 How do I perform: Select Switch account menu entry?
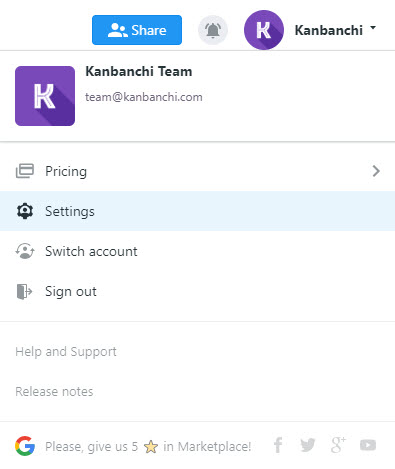[197, 251]
